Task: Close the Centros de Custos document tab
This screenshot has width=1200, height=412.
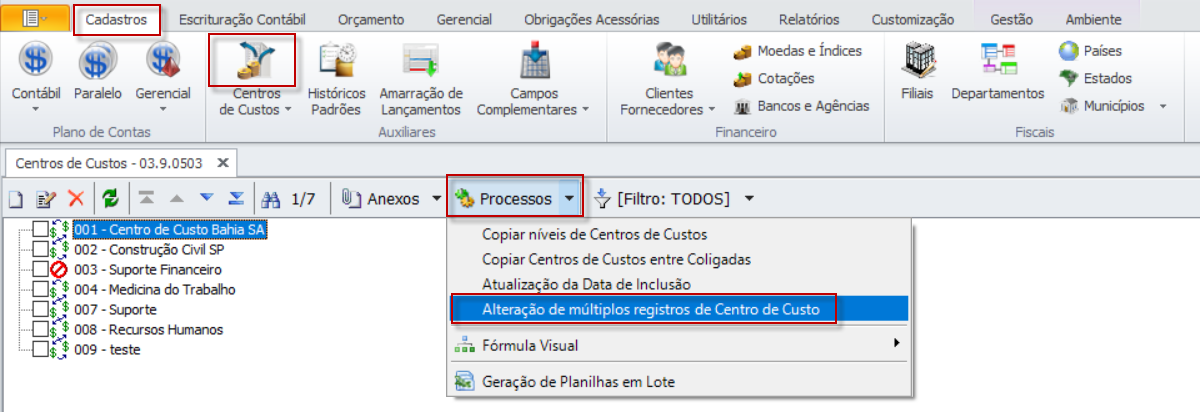Action: coord(224,161)
